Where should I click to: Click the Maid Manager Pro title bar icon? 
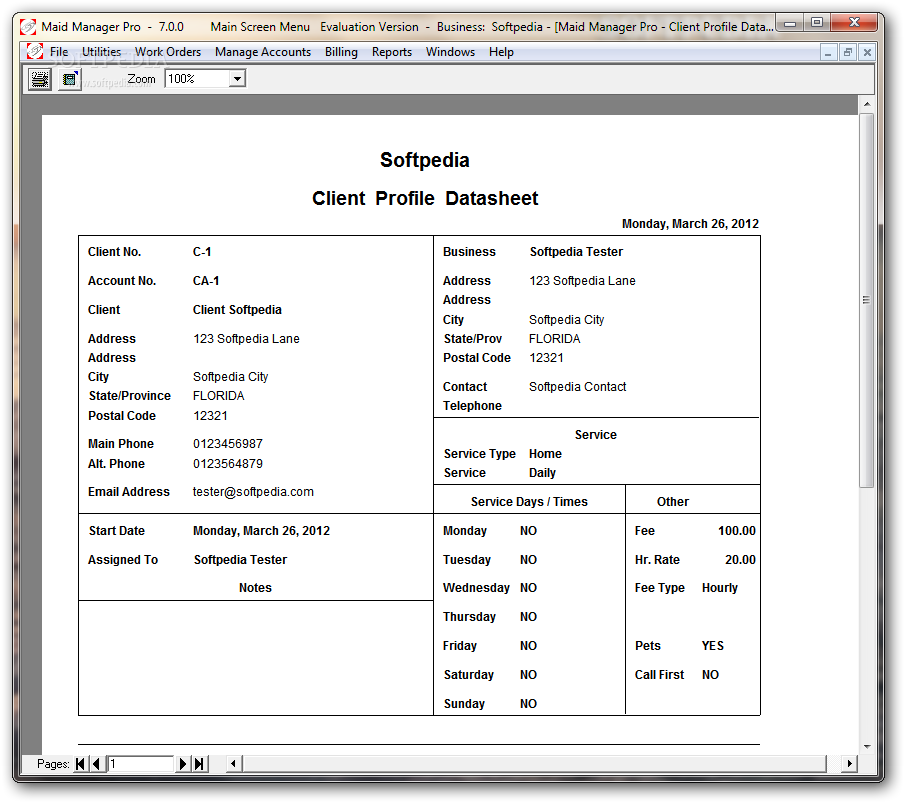coord(28,27)
